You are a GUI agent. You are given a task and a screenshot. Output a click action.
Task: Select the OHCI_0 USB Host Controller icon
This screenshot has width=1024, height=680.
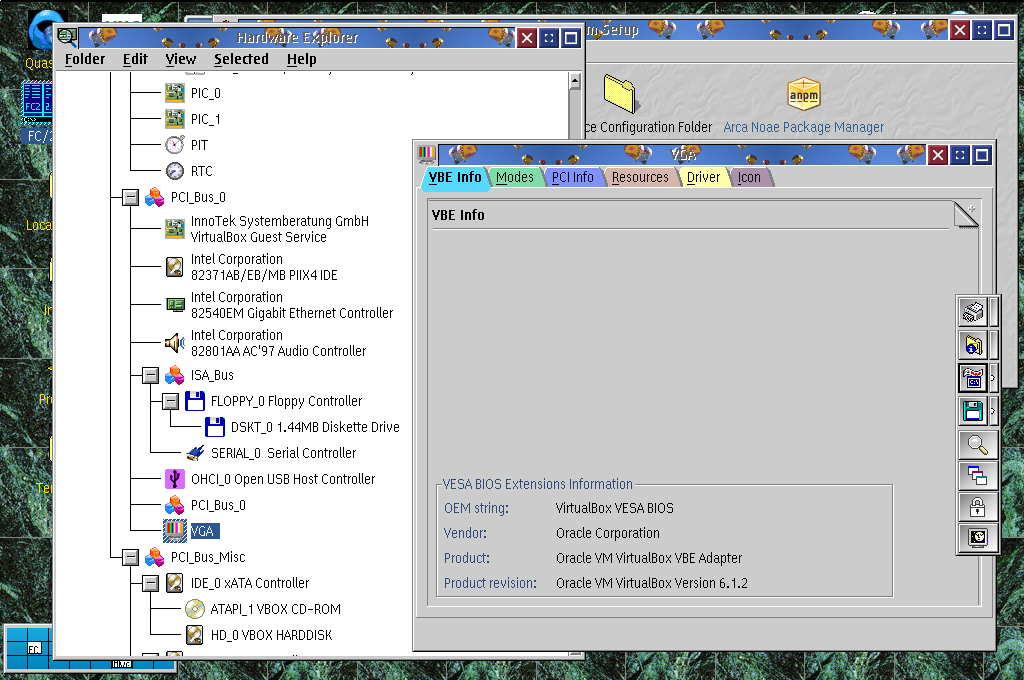pos(174,479)
